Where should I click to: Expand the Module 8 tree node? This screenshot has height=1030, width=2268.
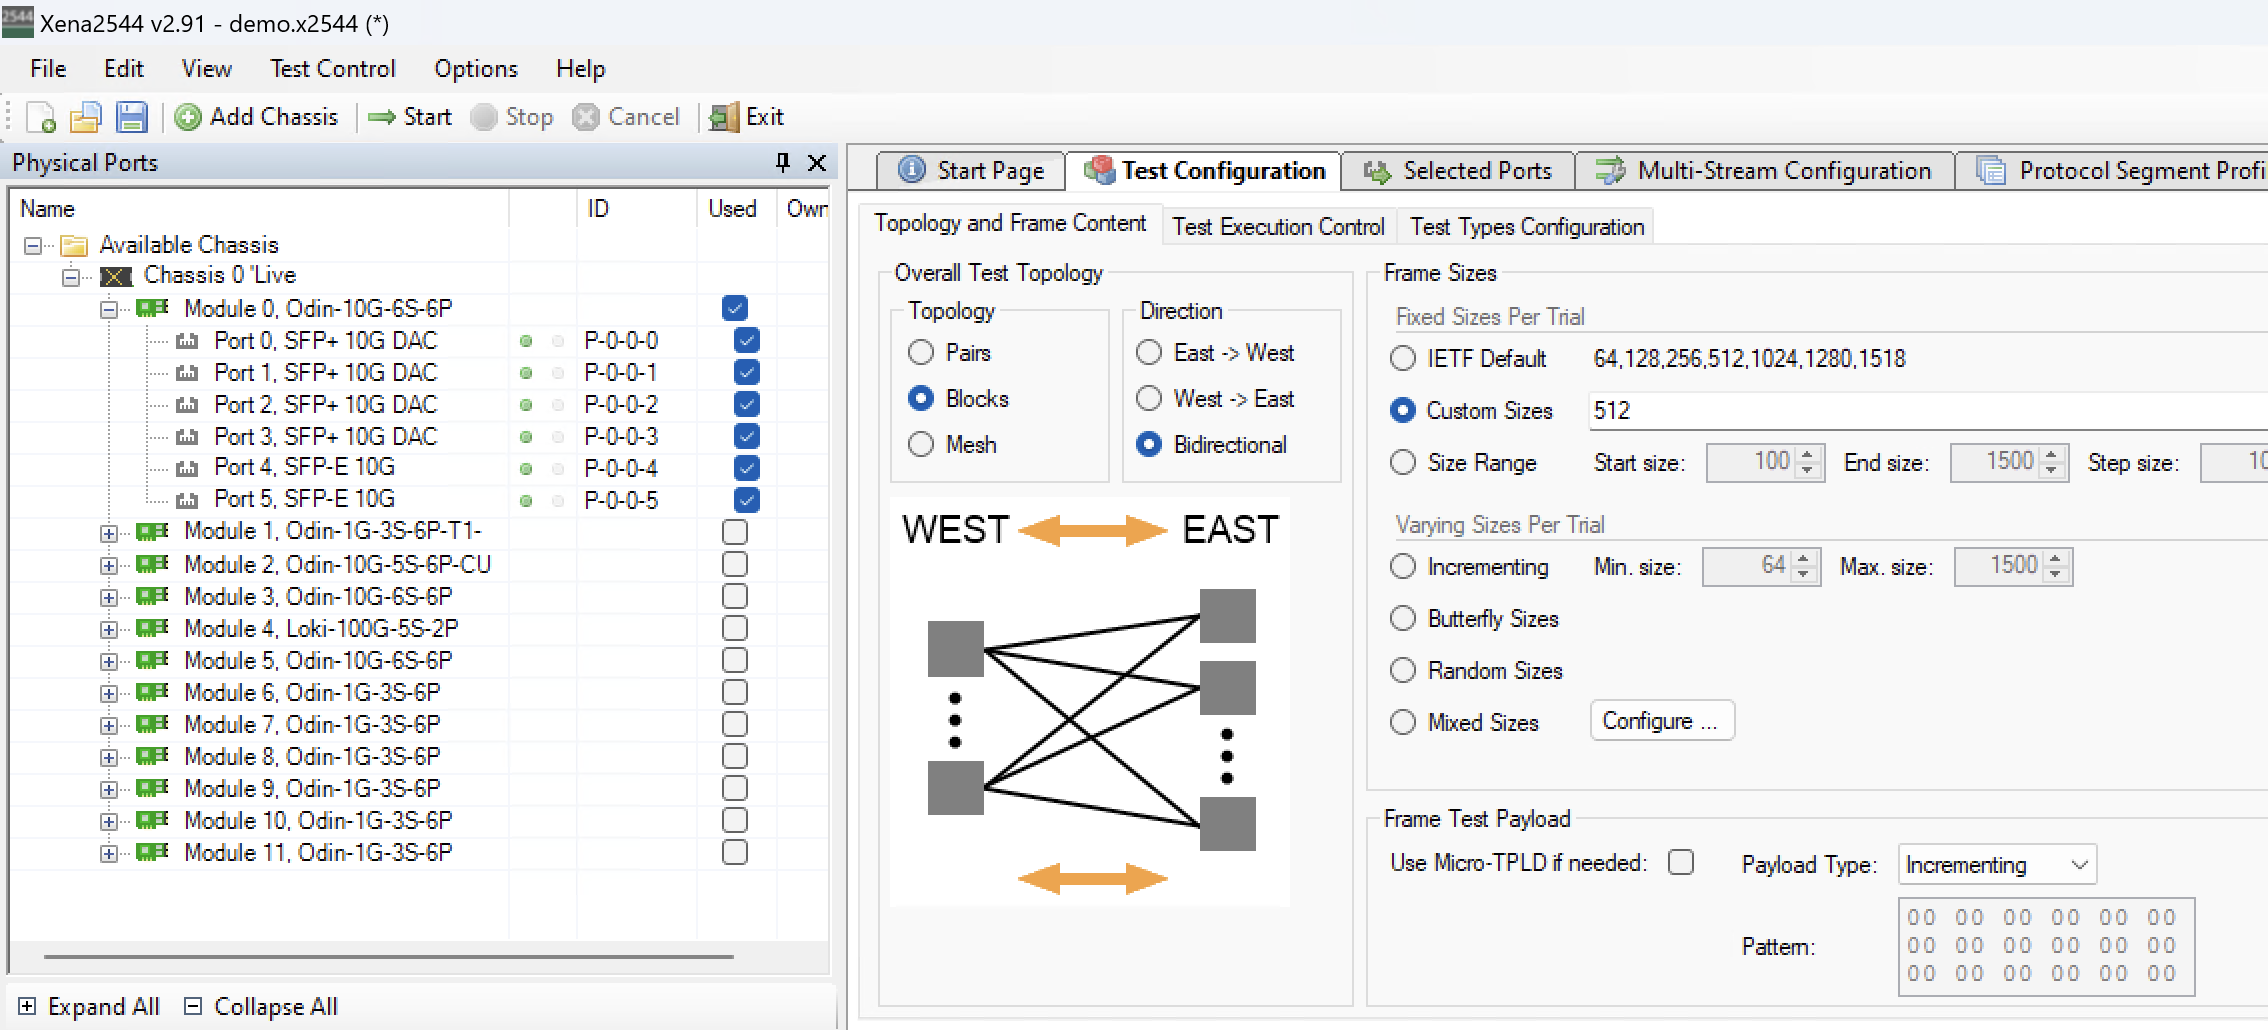click(108, 758)
